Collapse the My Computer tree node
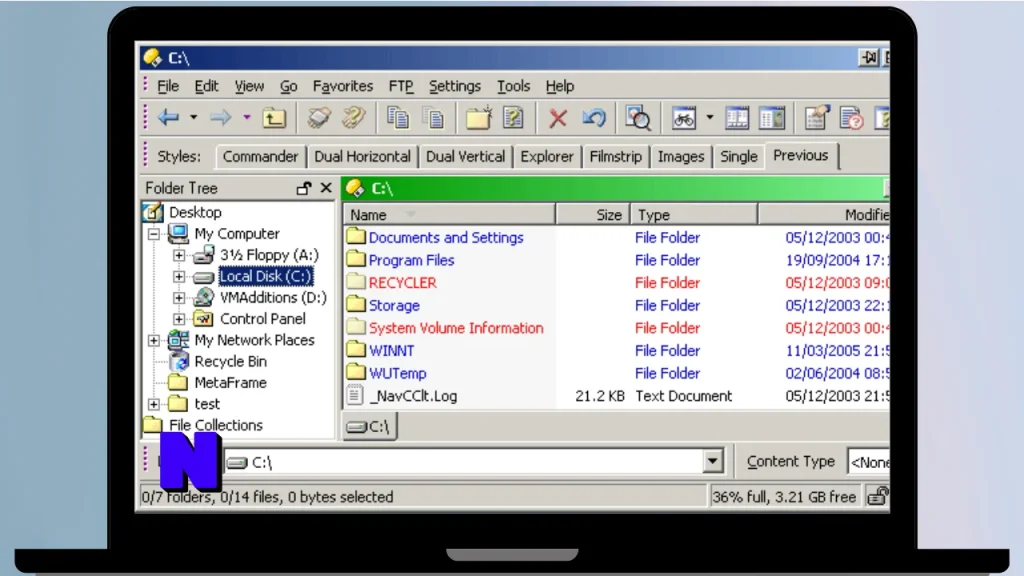This screenshot has width=1024, height=576. click(x=153, y=234)
